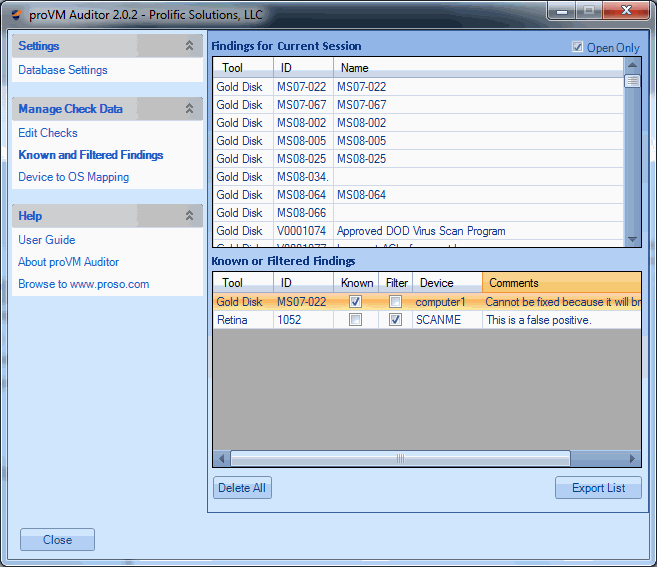The width and height of the screenshot is (657, 567).
Task: Collapse the Help section chevron
Action: coord(189,216)
